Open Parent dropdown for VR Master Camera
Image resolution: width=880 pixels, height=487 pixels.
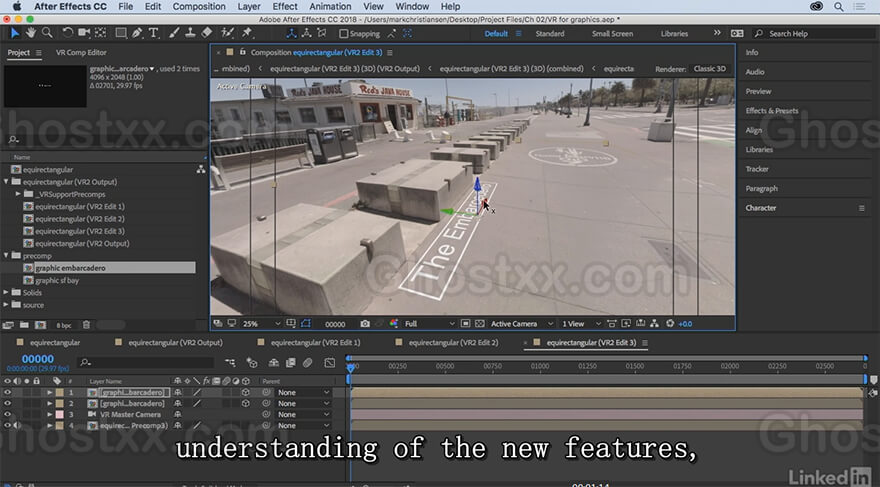point(303,414)
